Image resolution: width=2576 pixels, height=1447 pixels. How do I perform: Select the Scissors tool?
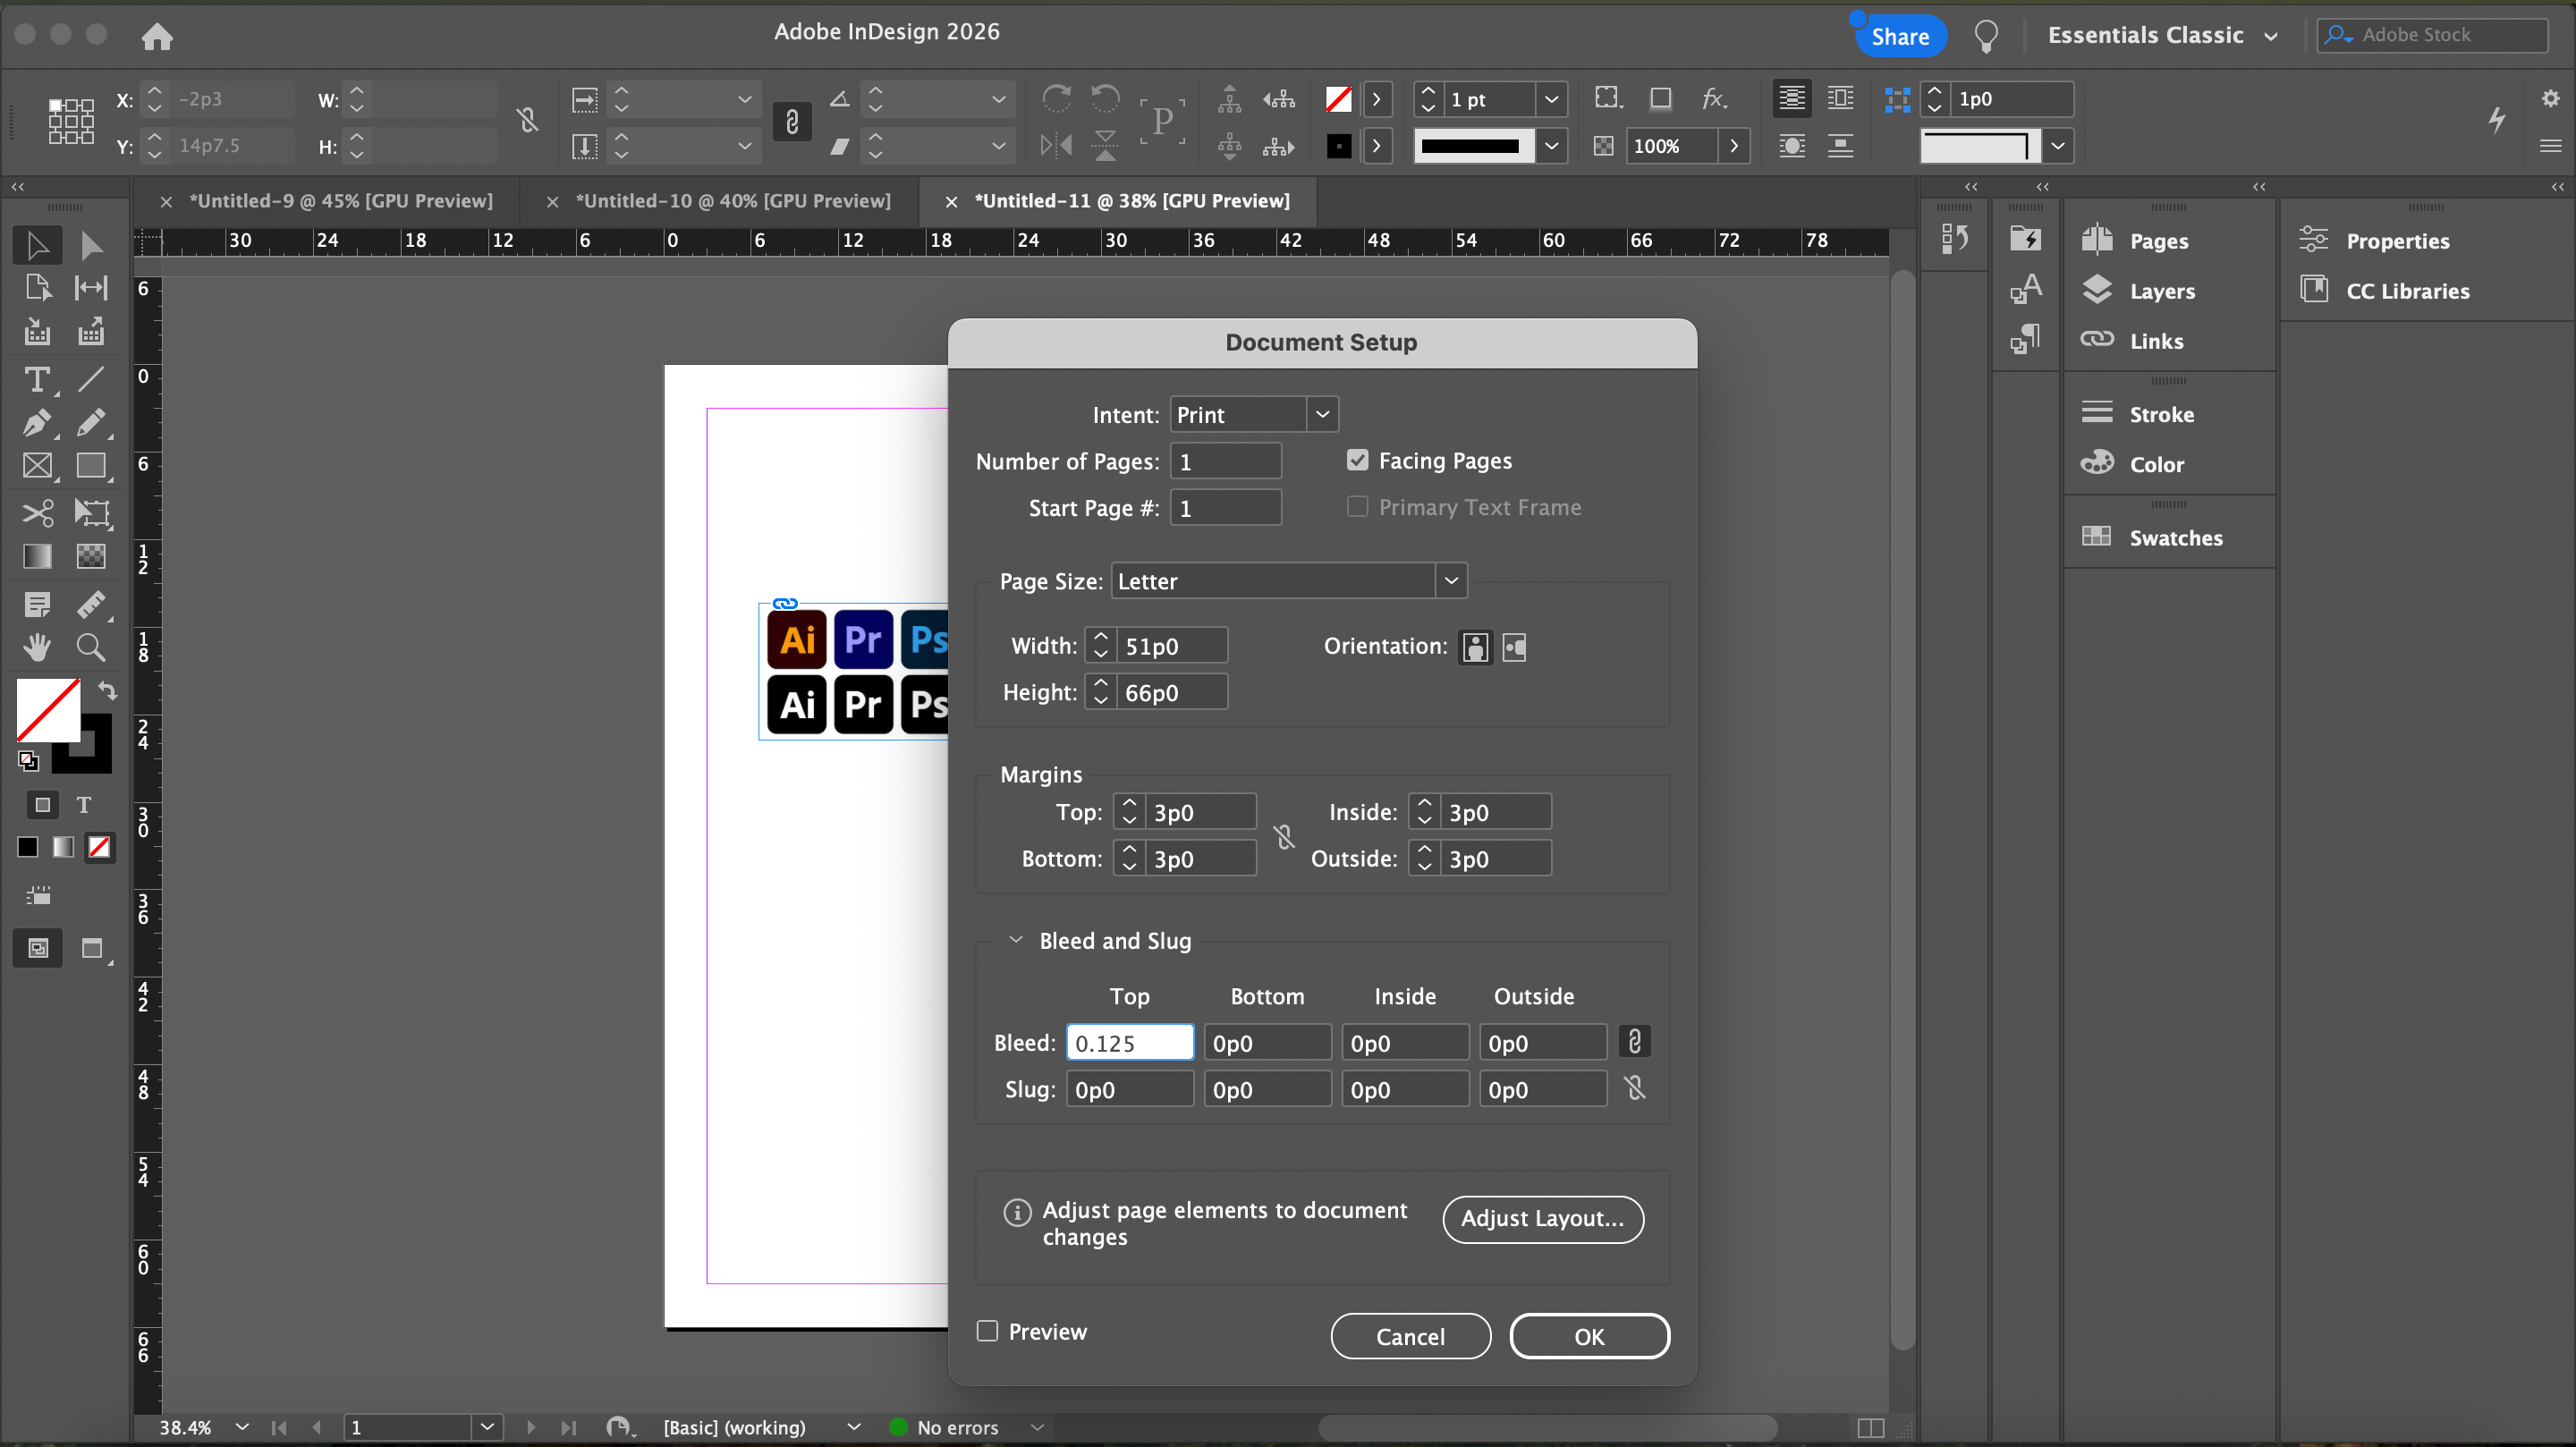[37, 513]
